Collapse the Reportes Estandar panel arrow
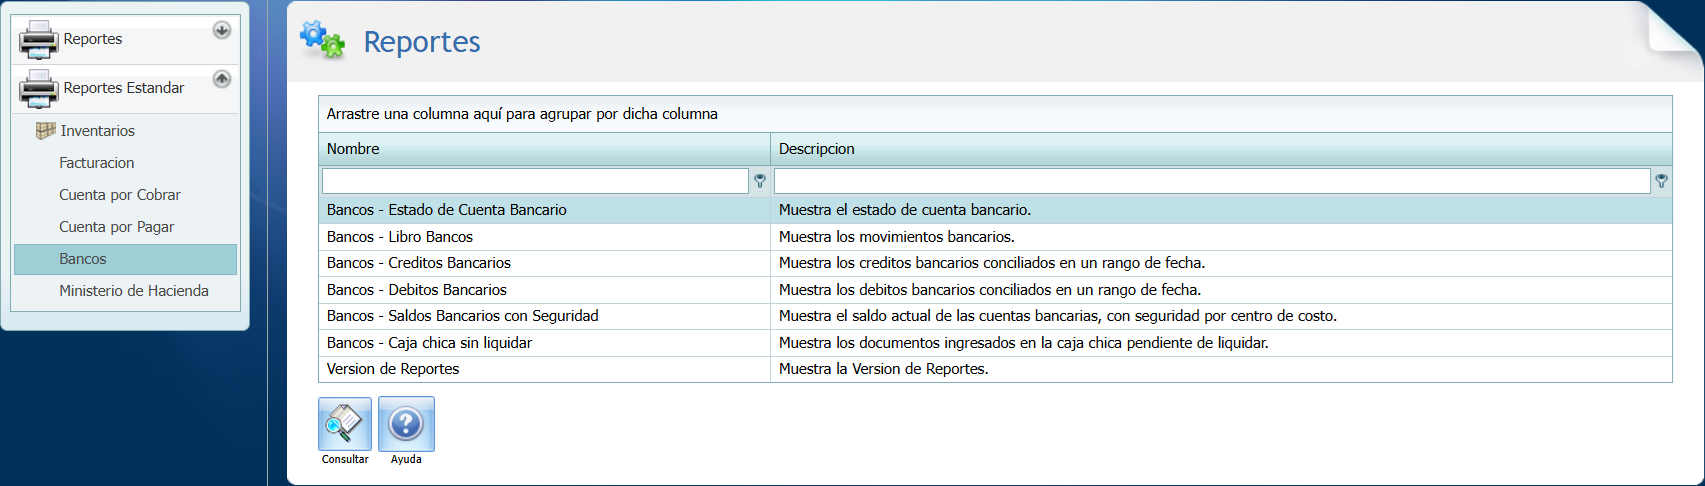The image size is (1705, 486). pyautogui.click(x=222, y=78)
